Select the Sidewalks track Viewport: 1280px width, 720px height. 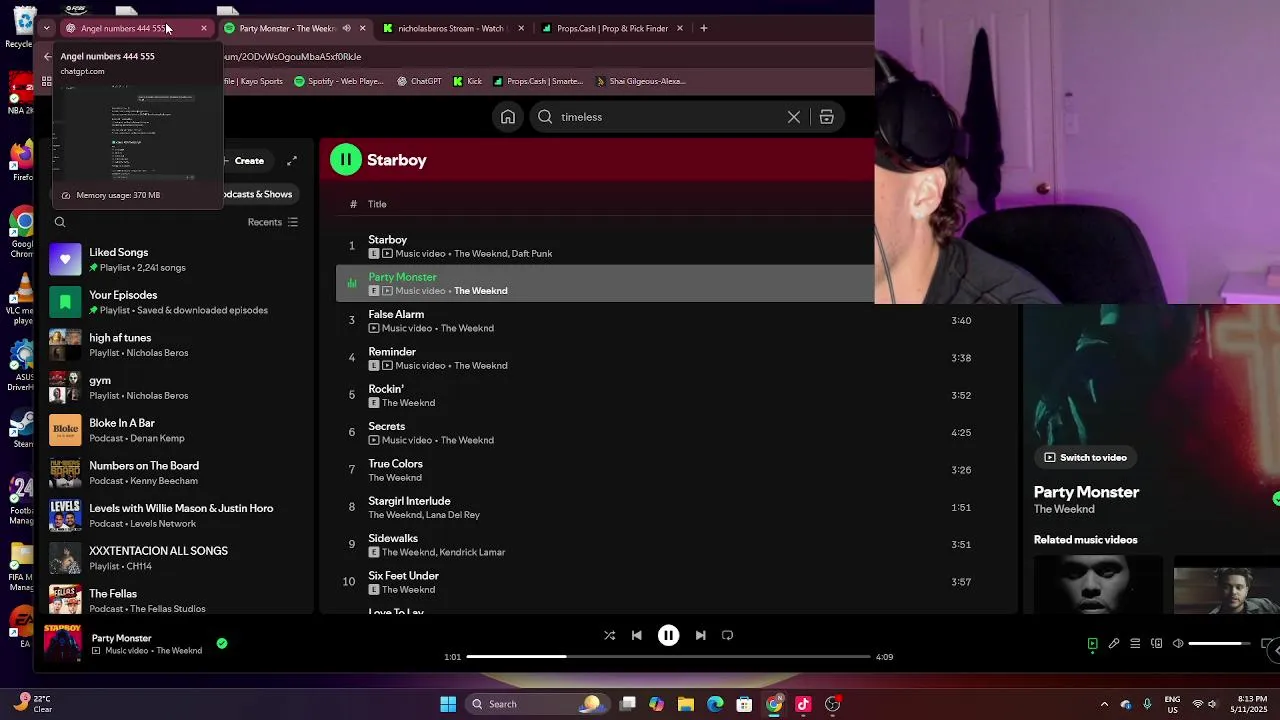click(x=670, y=545)
